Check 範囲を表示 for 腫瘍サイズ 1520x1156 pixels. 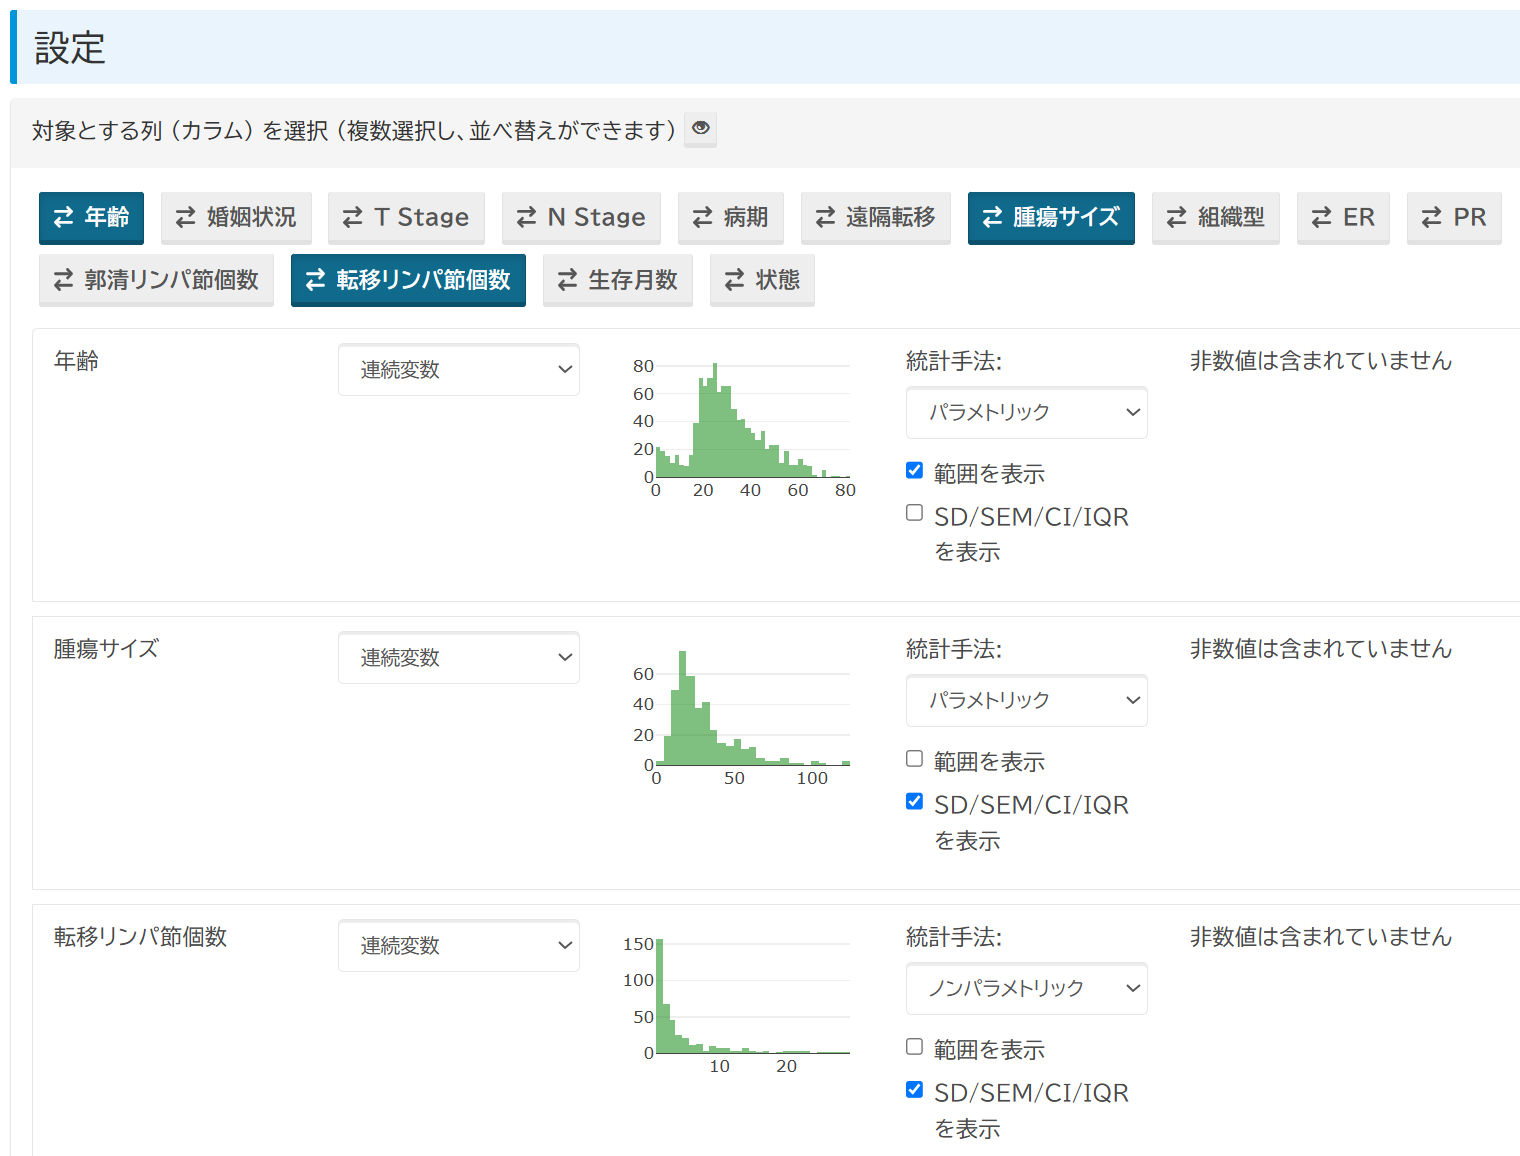[x=914, y=758]
